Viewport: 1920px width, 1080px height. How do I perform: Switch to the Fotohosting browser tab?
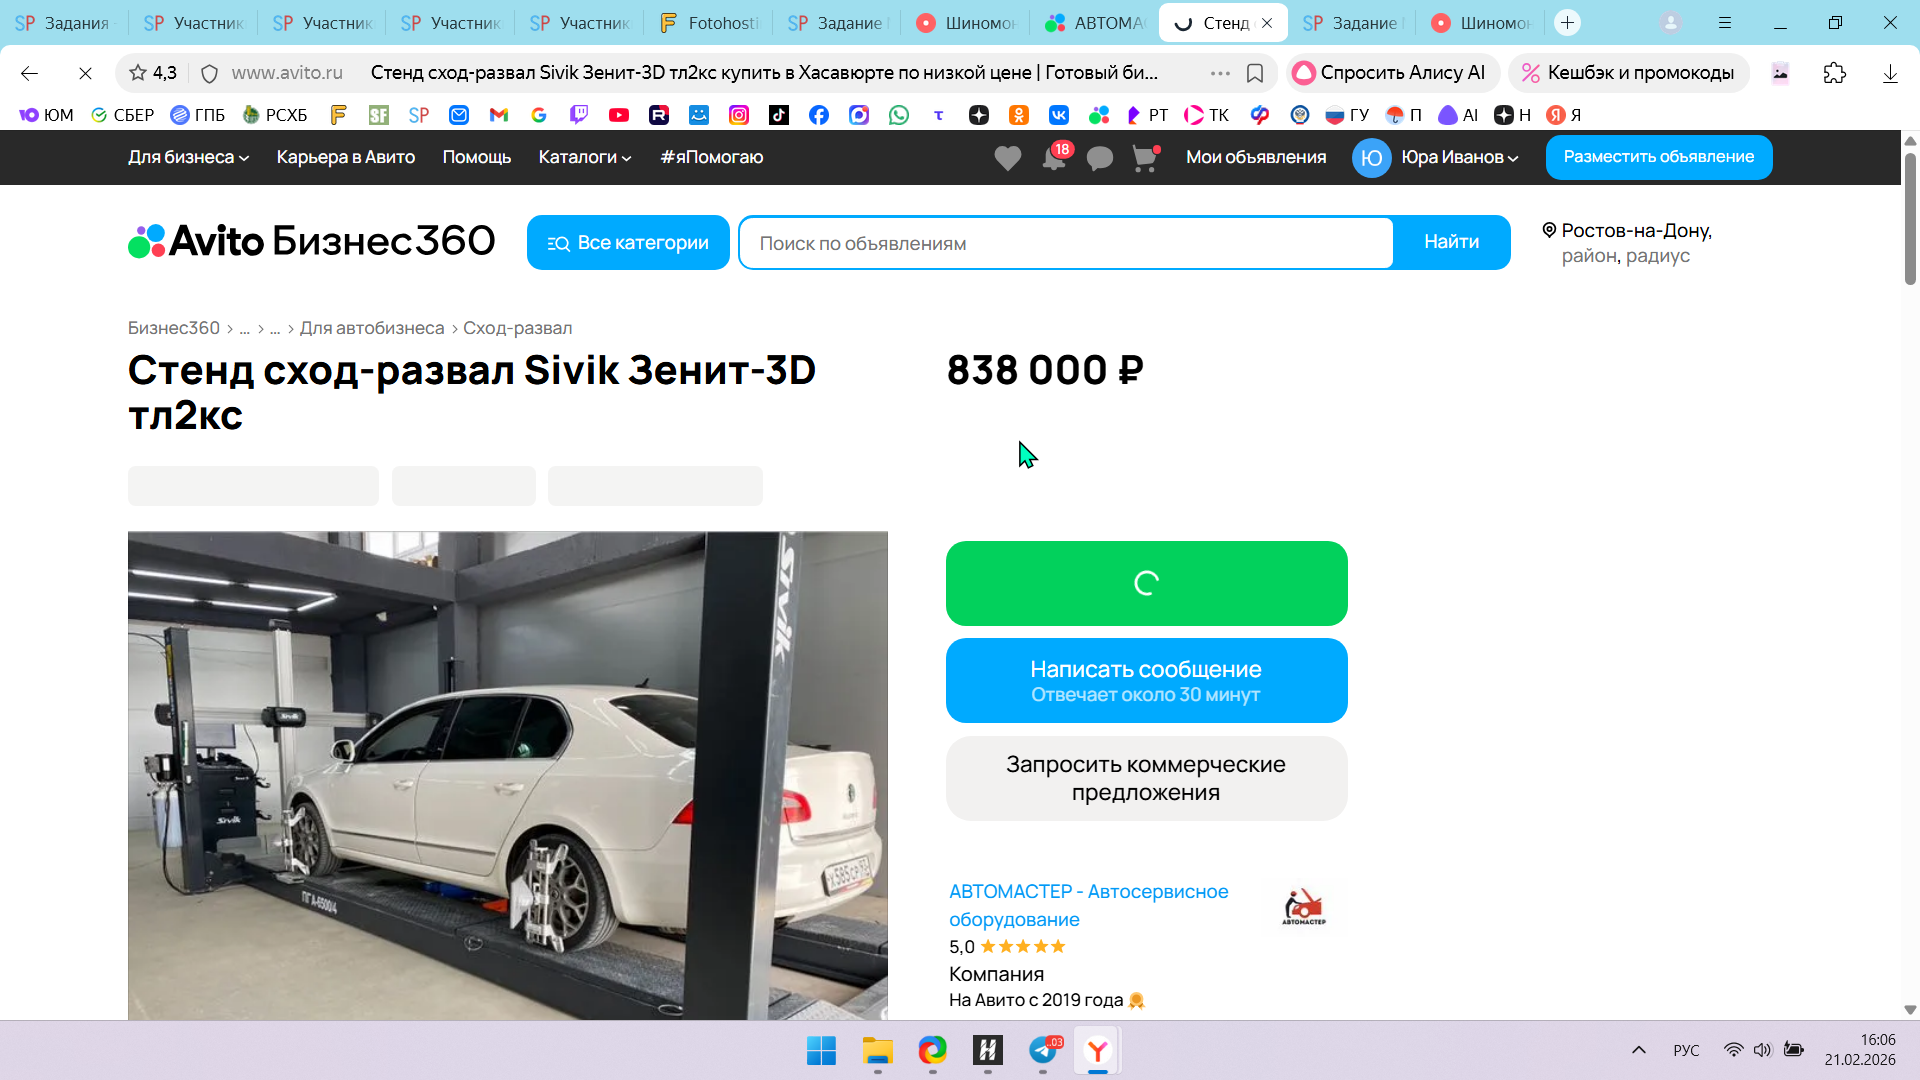711,23
